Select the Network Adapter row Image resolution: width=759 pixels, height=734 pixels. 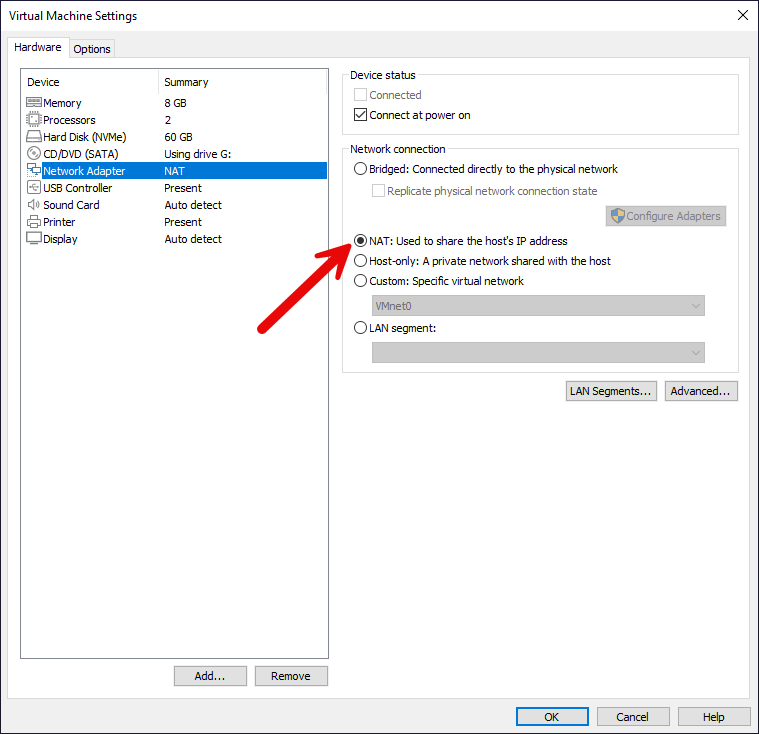pyautogui.click(x=174, y=171)
